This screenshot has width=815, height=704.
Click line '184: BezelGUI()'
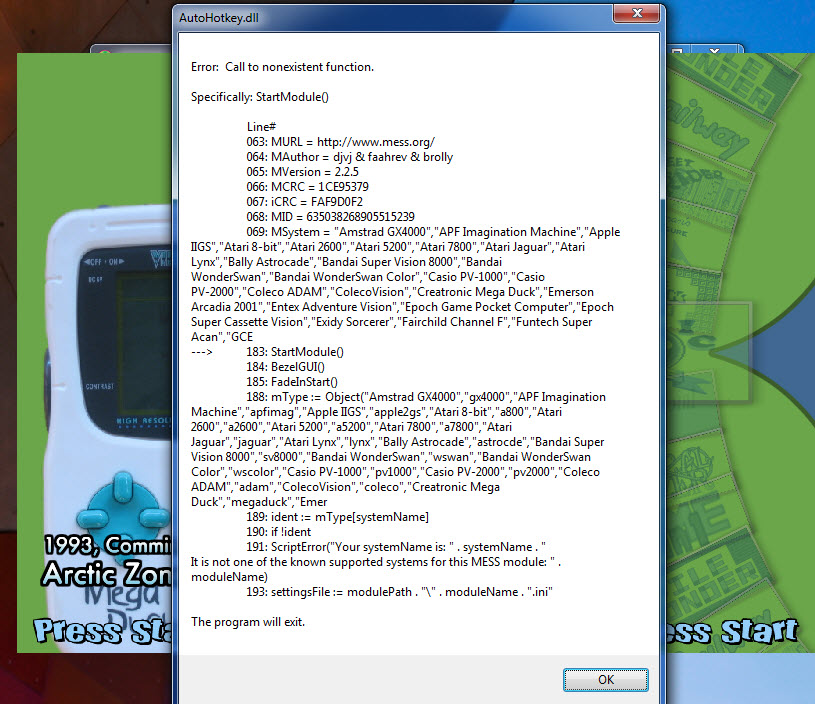click(285, 367)
